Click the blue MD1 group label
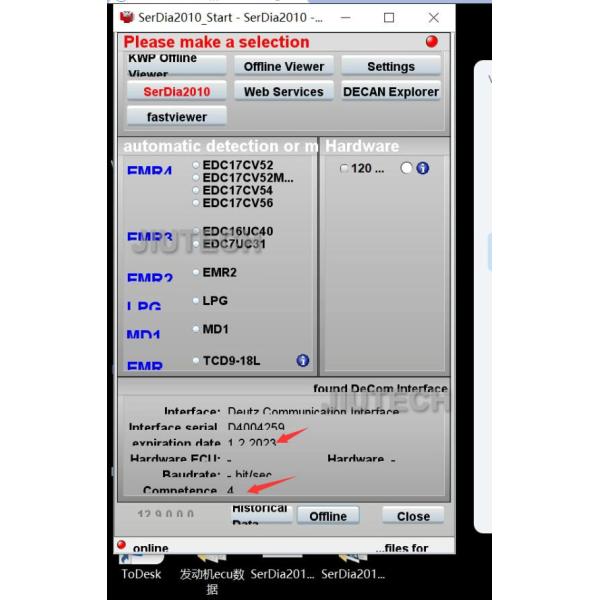The image size is (600, 600). (x=143, y=334)
